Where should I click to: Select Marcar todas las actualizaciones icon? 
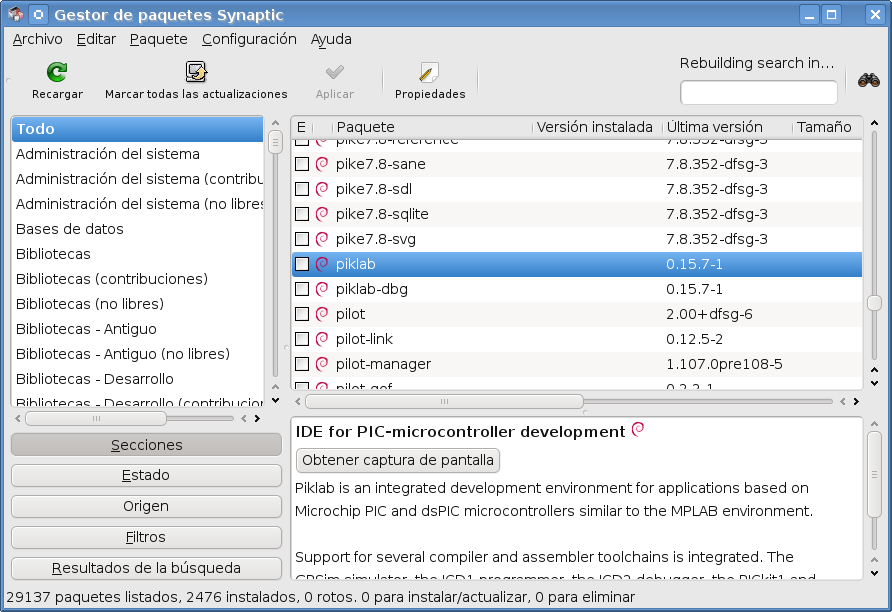click(x=194, y=78)
